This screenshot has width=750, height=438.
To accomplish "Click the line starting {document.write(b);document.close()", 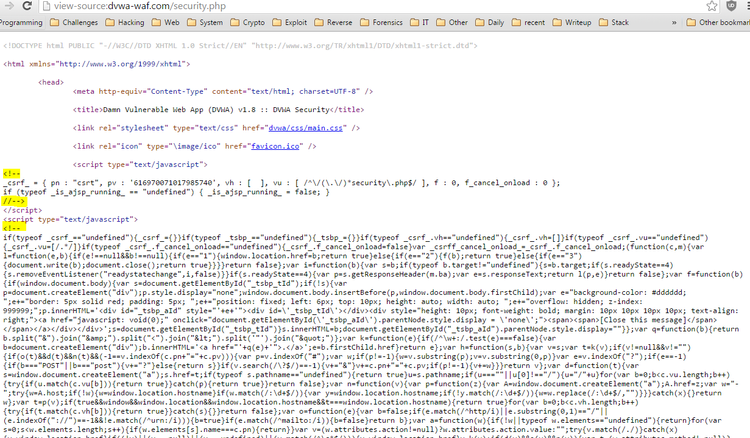I will pos(338,265).
